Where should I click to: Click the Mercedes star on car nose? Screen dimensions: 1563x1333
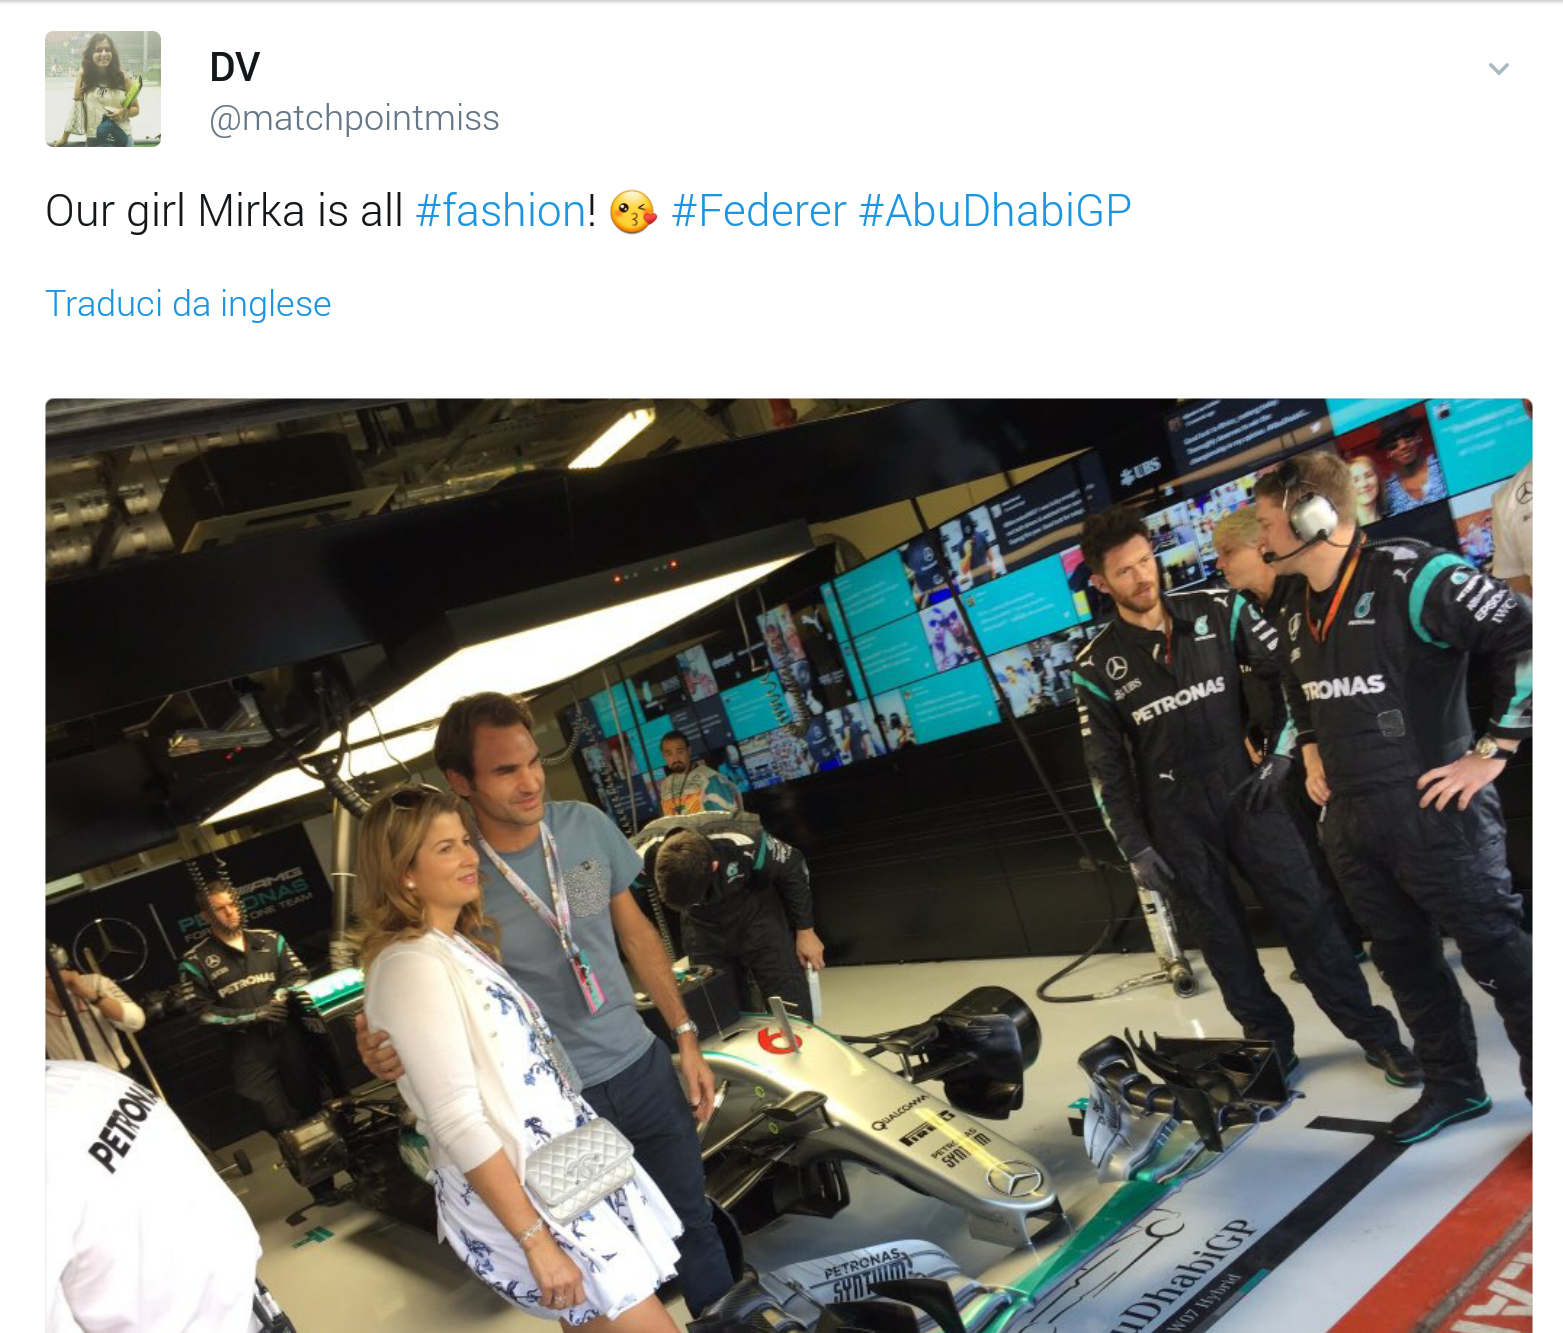pyautogui.click(x=1015, y=1182)
